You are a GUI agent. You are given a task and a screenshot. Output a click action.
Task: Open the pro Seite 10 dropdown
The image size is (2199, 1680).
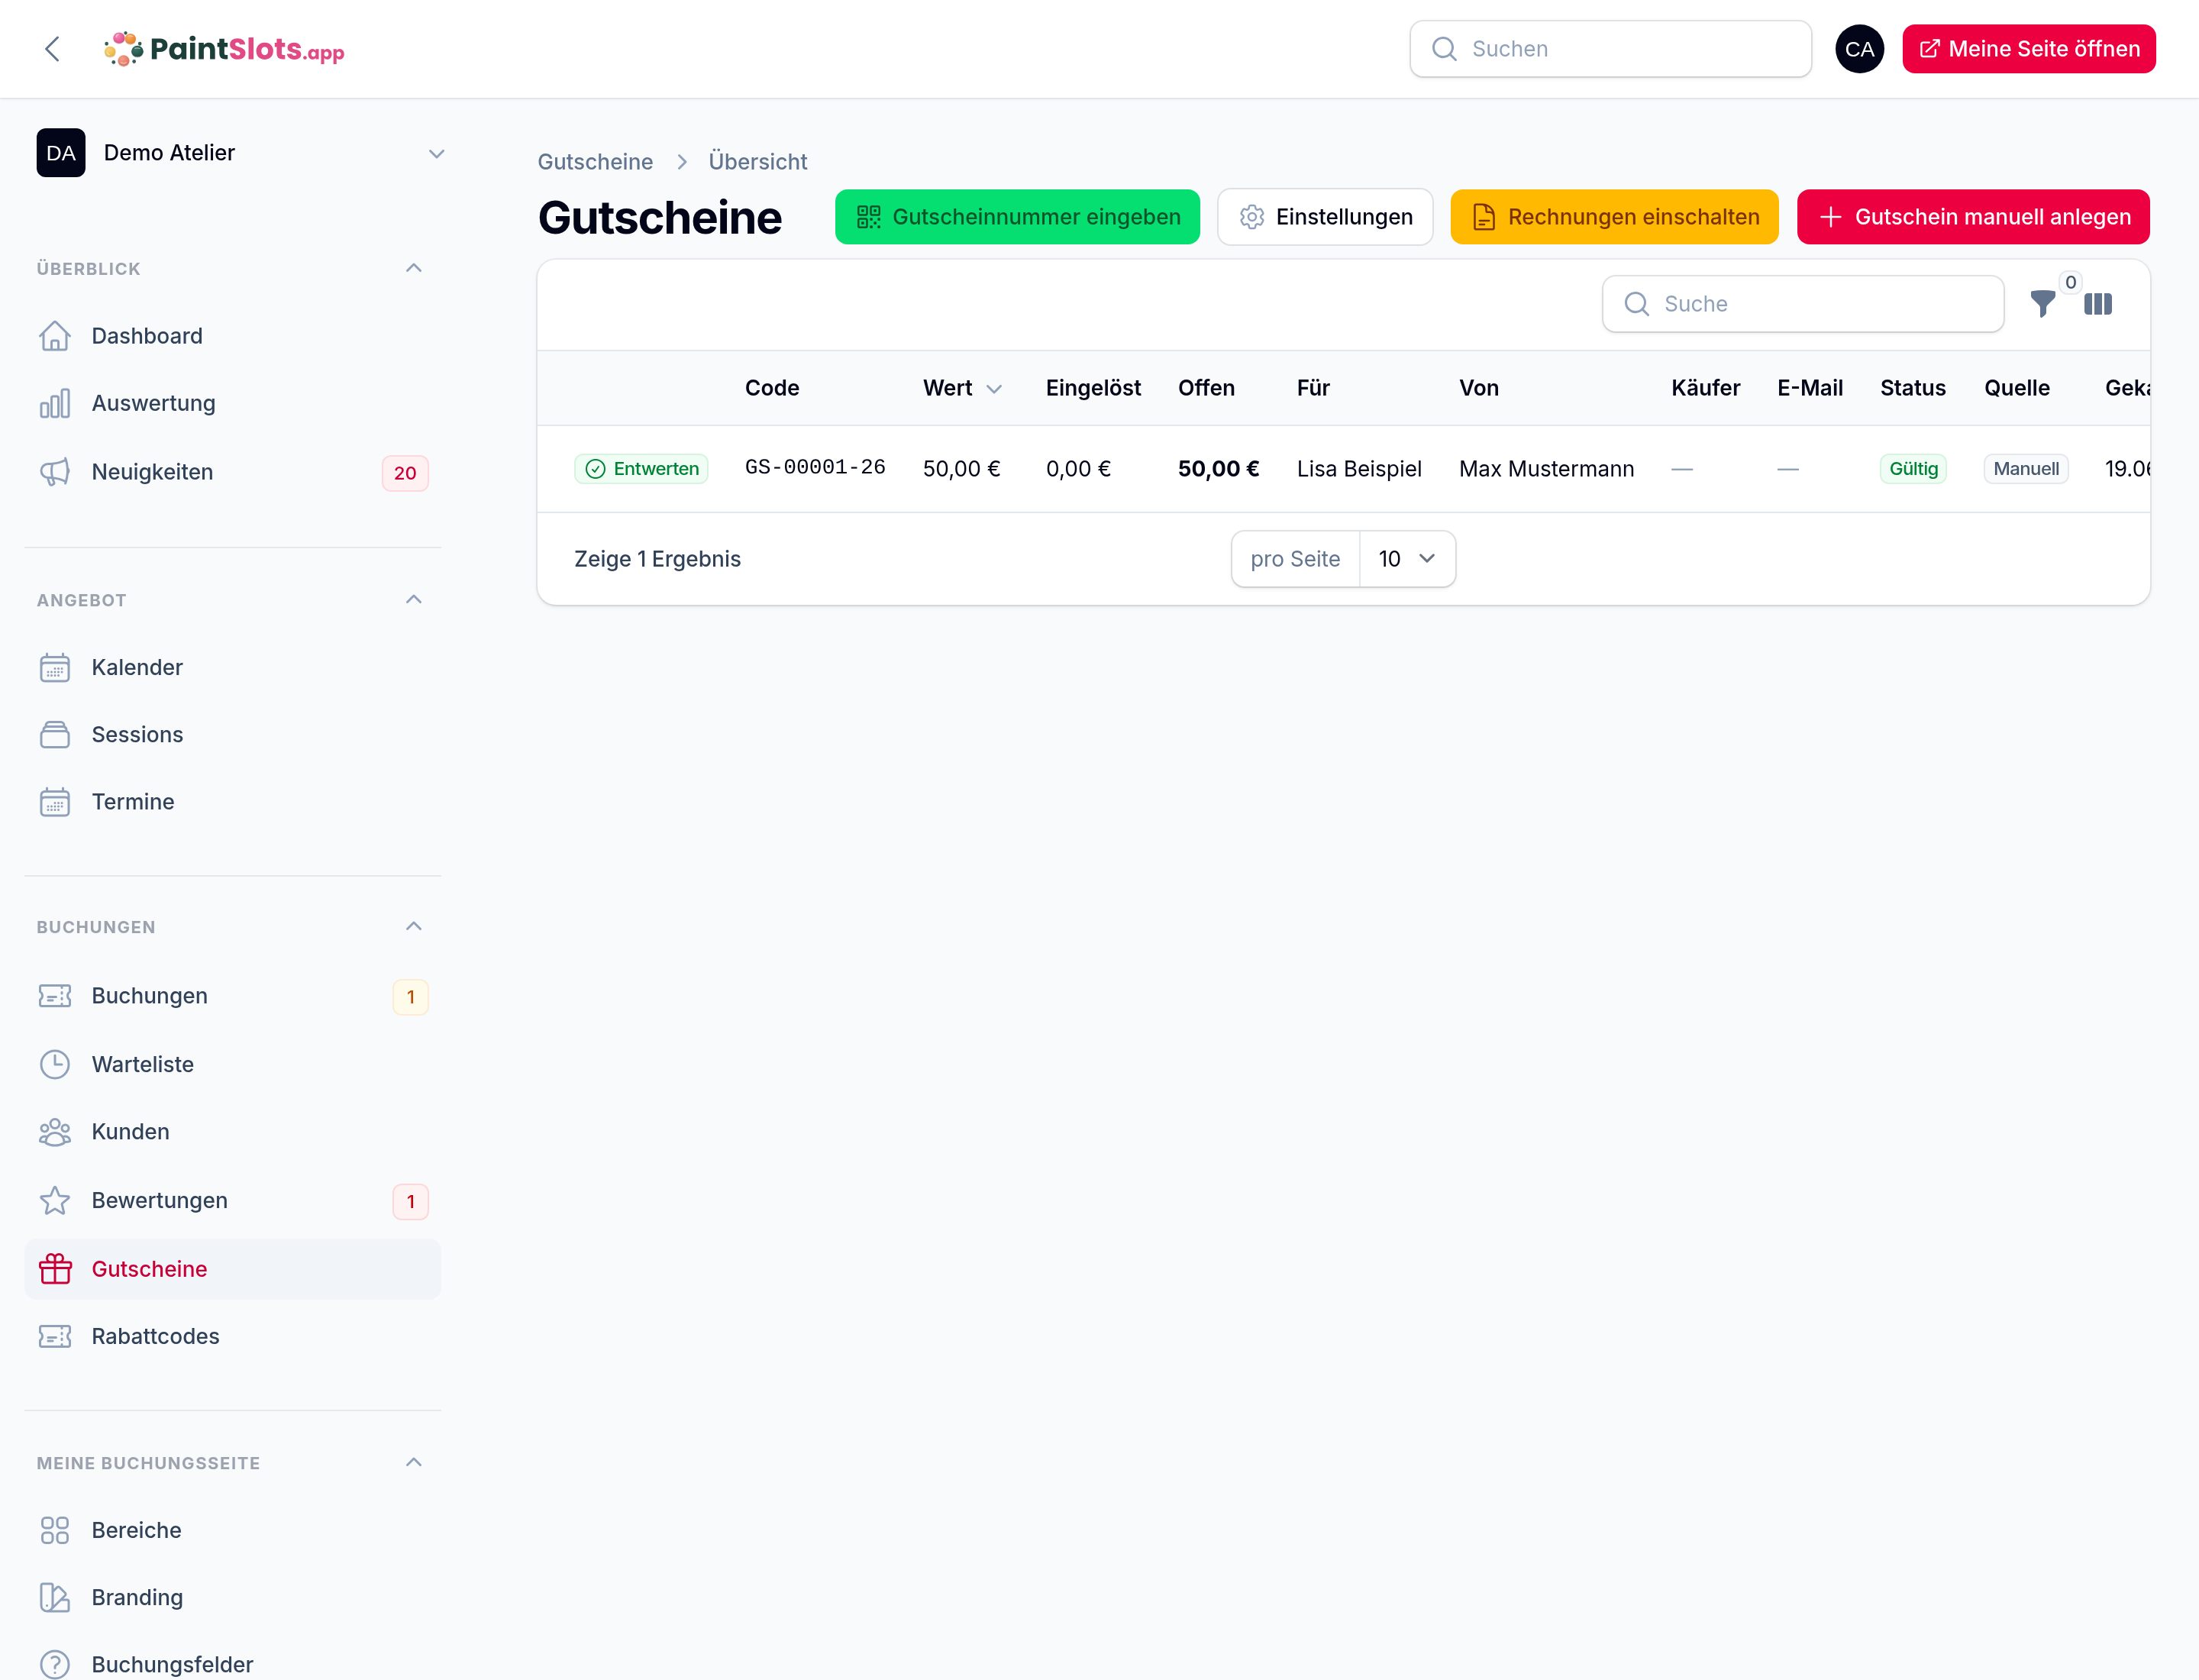(1407, 559)
